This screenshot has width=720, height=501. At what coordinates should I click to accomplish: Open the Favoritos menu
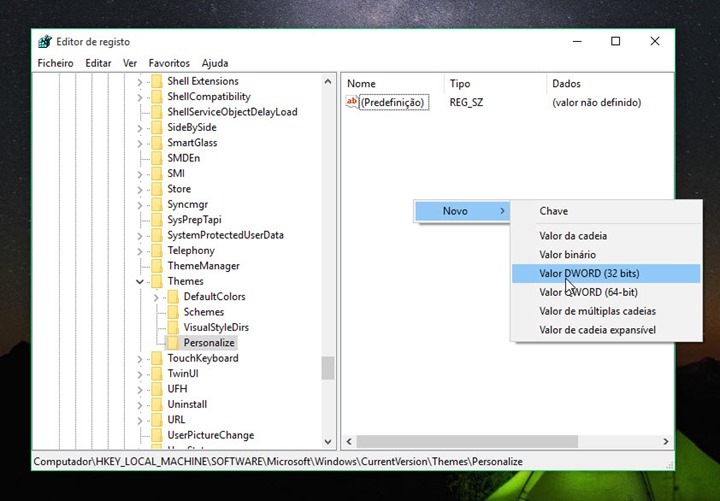pyautogui.click(x=169, y=63)
